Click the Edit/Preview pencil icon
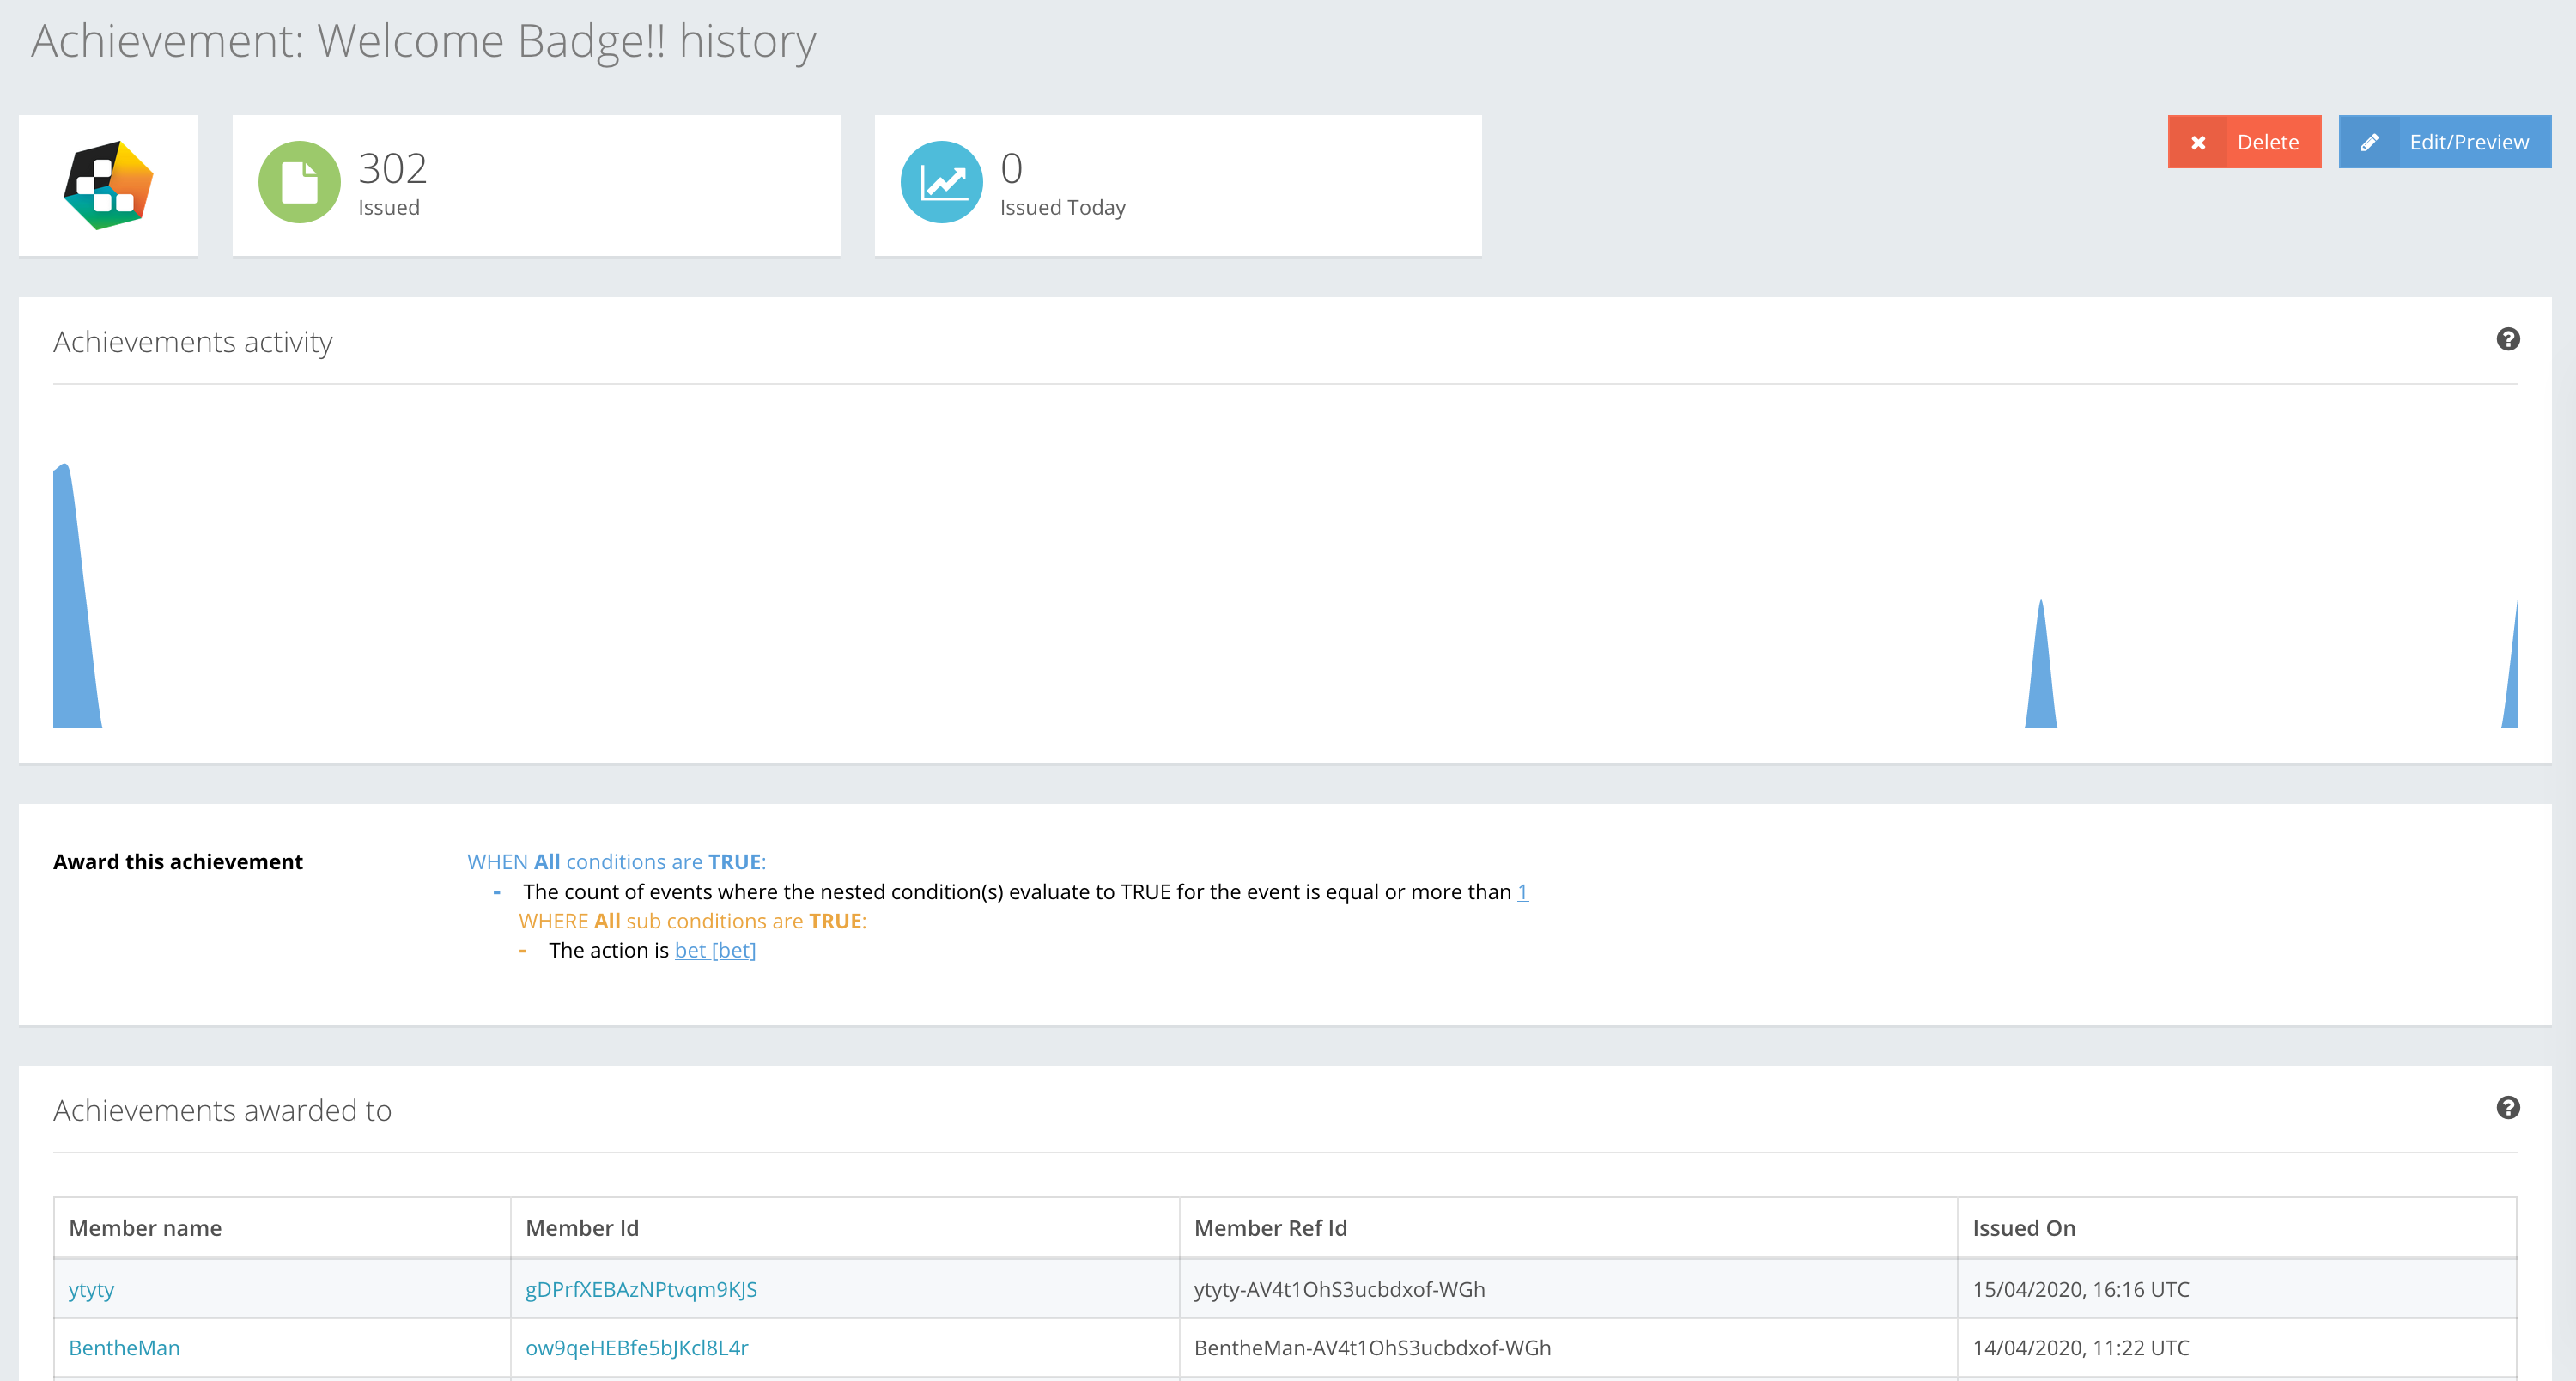The height and width of the screenshot is (1381, 2576). [2368, 142]
